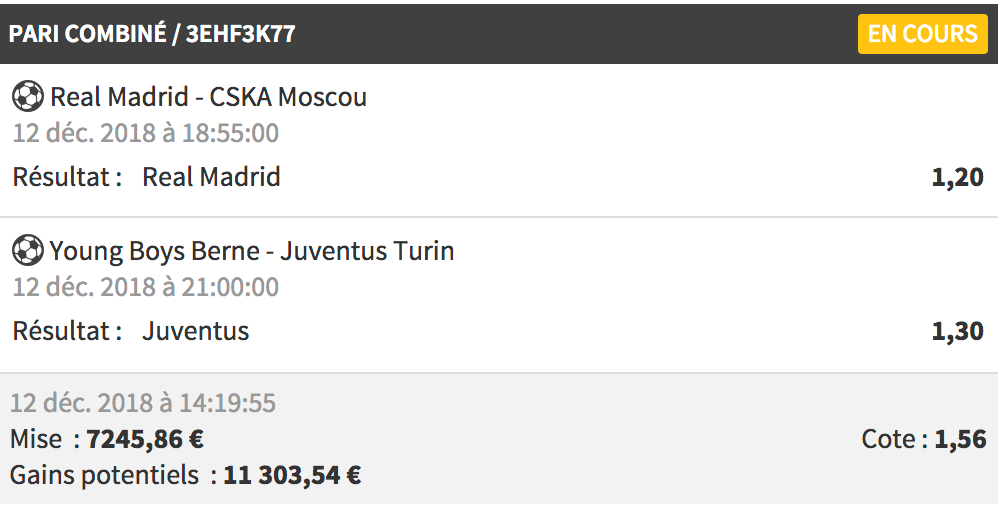Click the combined Cote value 1,56
Image resolution: width=998 pixels, height=506 pixels.
tap(960, 439)
